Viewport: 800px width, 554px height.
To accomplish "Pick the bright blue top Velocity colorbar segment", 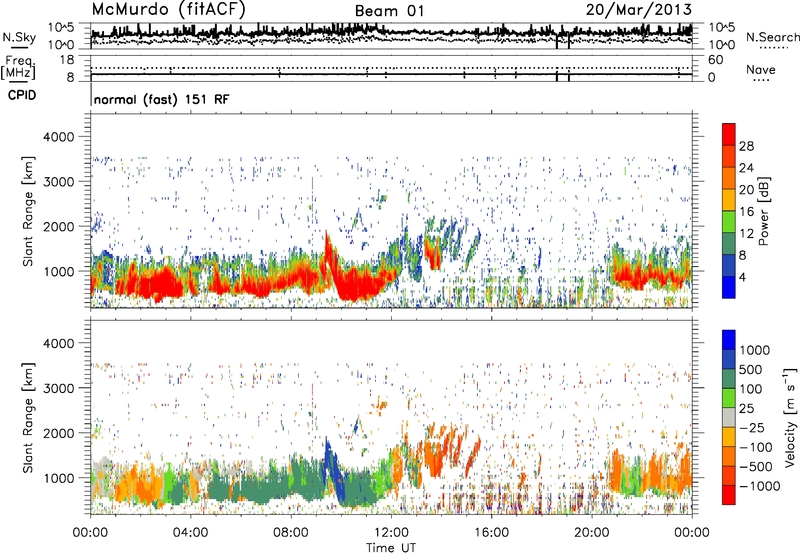I will (729, 340).
